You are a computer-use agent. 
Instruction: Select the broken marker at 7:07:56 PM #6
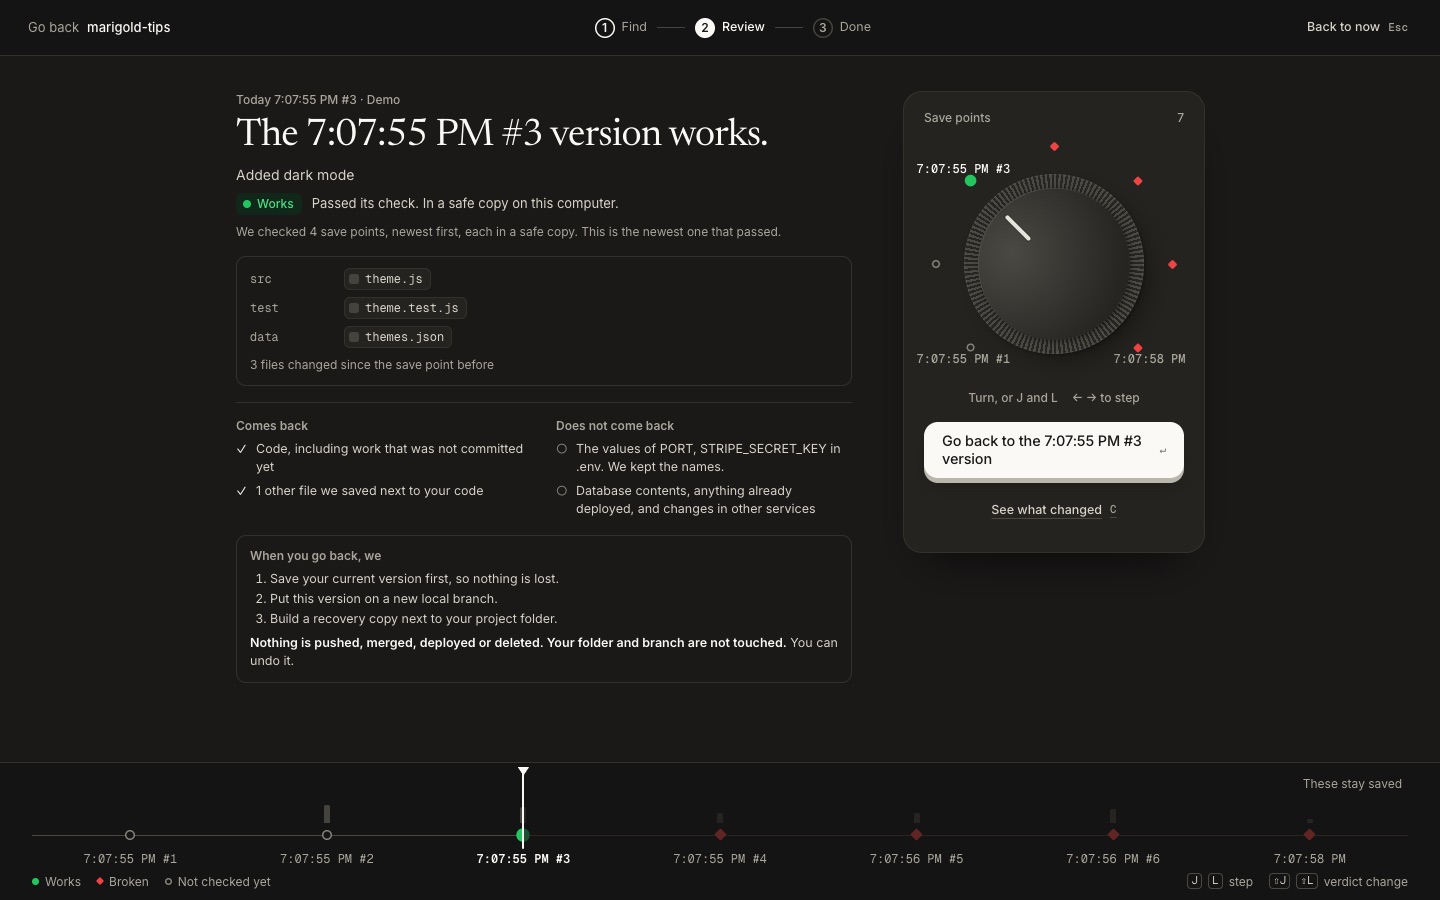click(x=1113, y=834)
